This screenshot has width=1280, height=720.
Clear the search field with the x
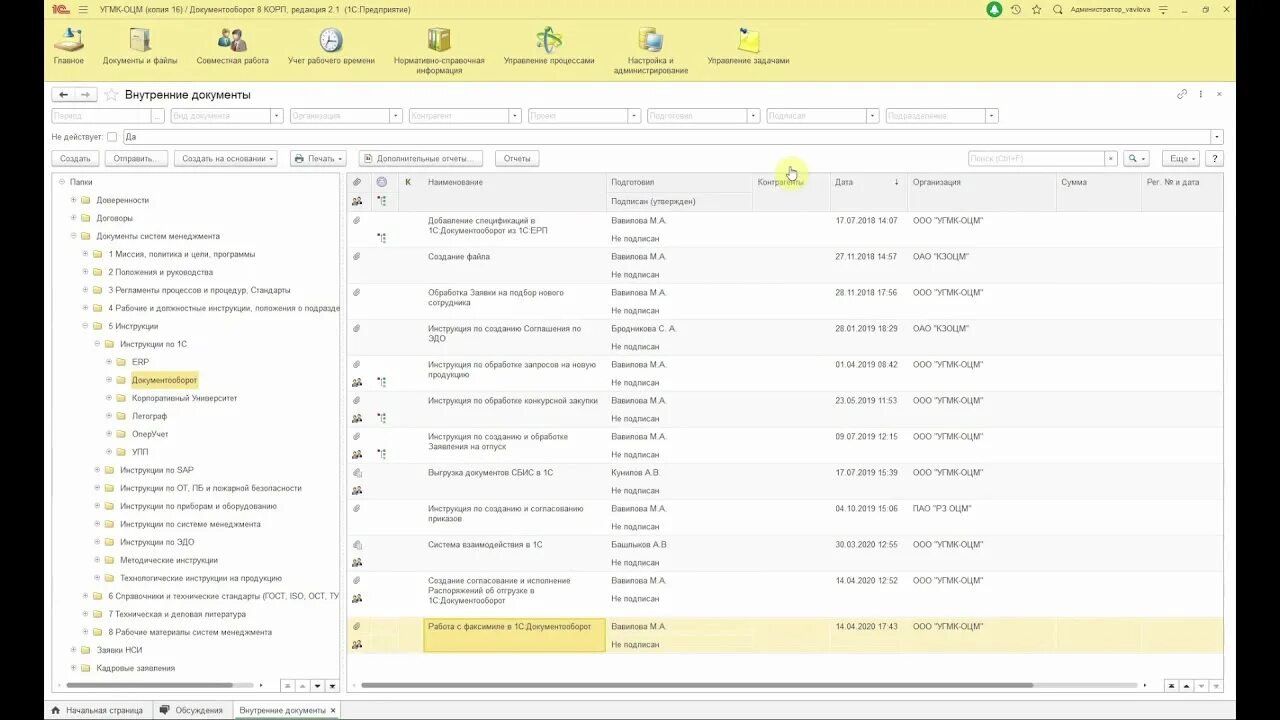point(1110,159)
